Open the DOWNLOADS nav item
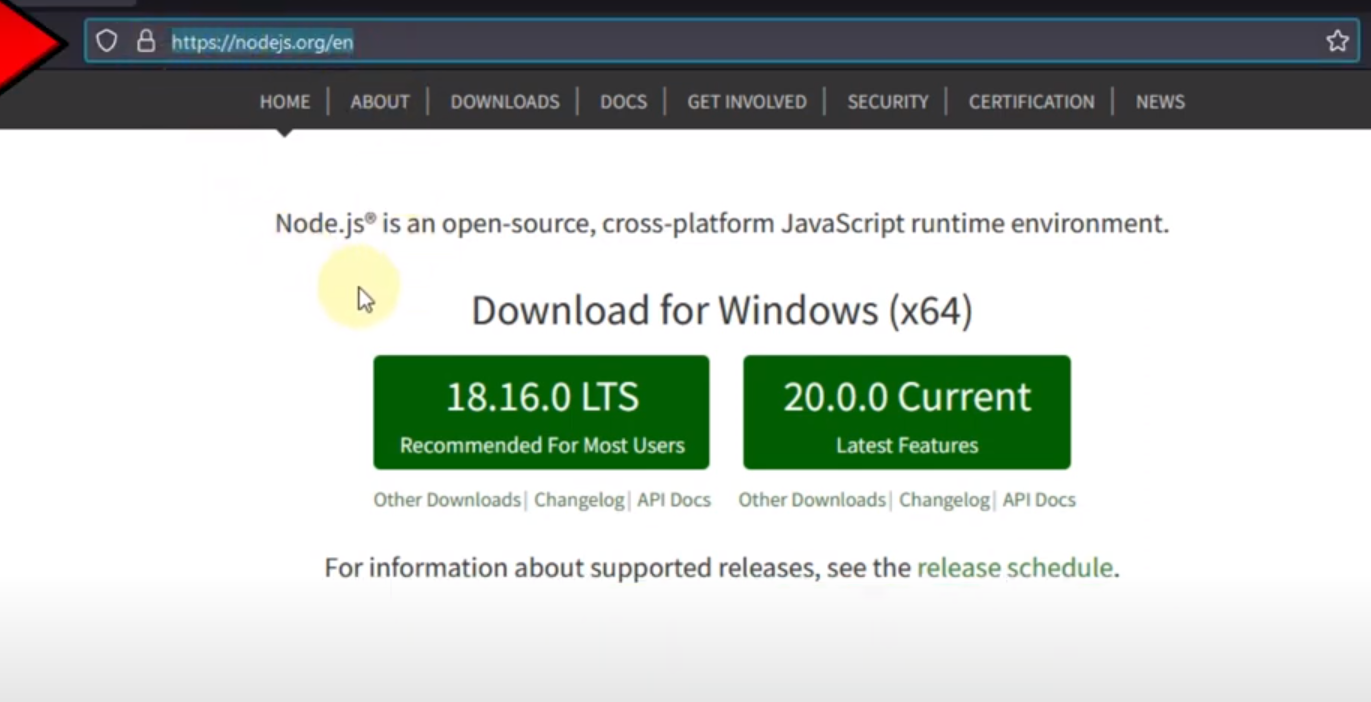1371x702 pixels. [505, 102]
